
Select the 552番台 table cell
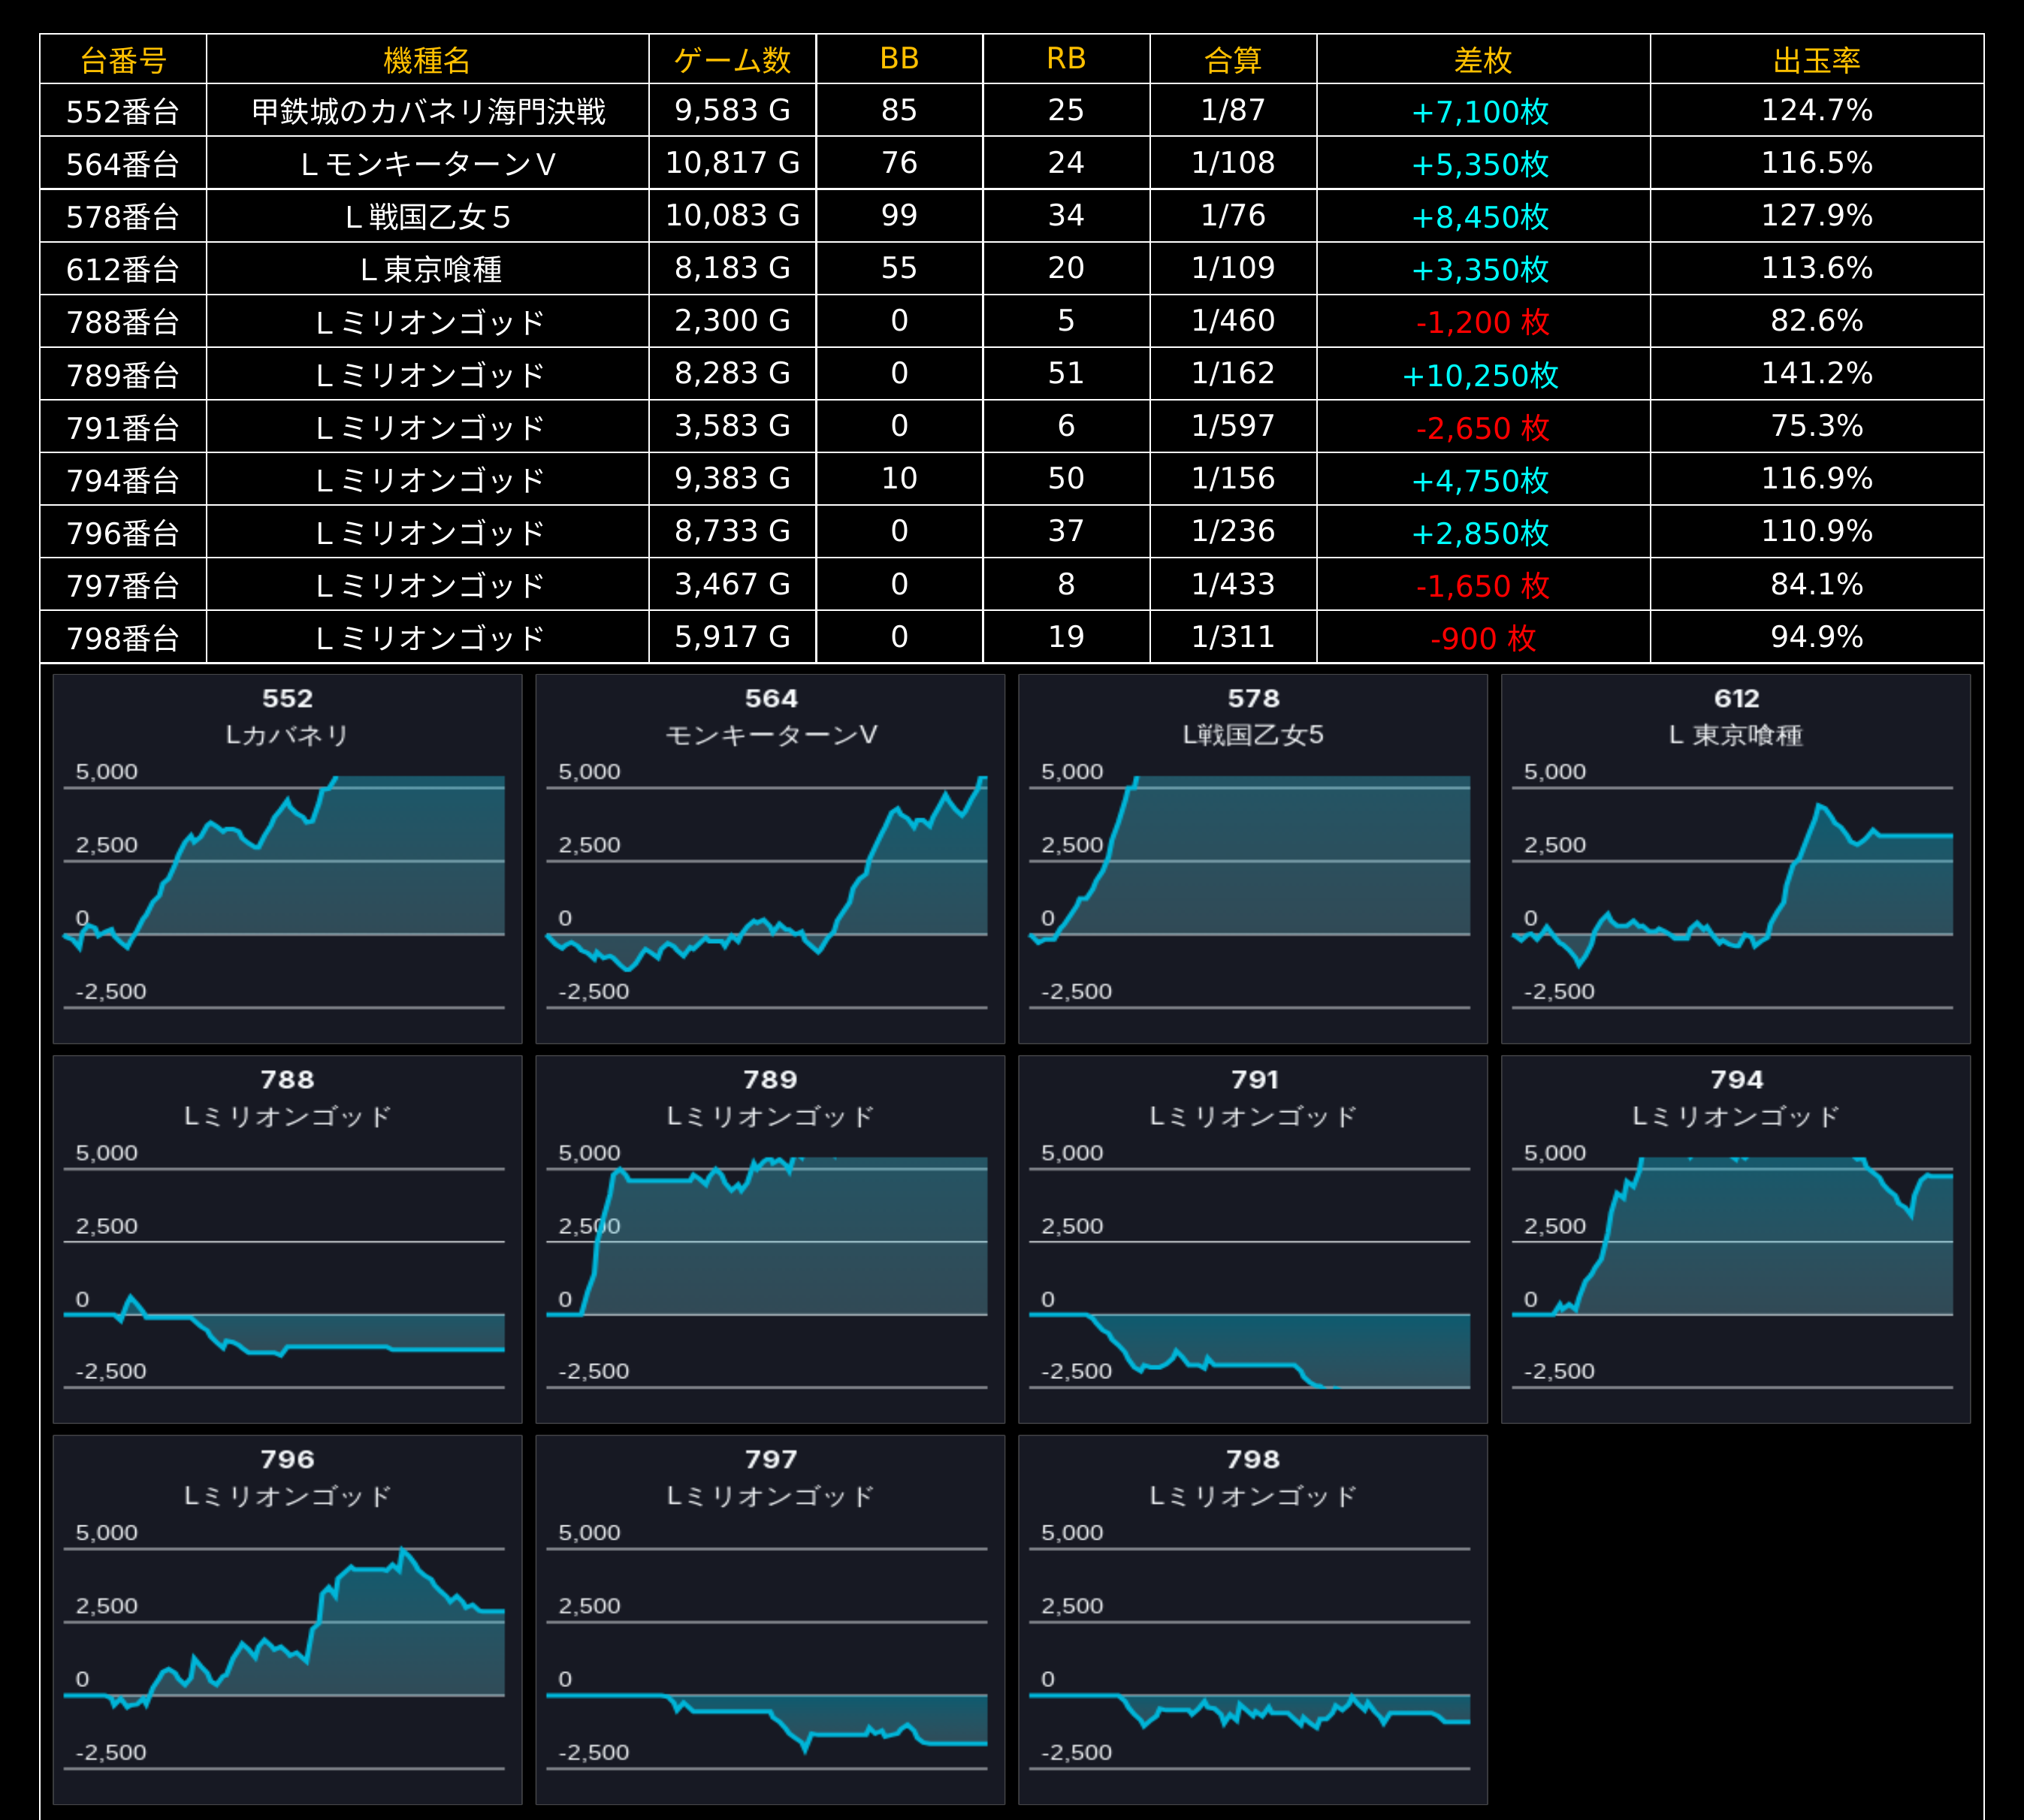(x=123, y=110)
